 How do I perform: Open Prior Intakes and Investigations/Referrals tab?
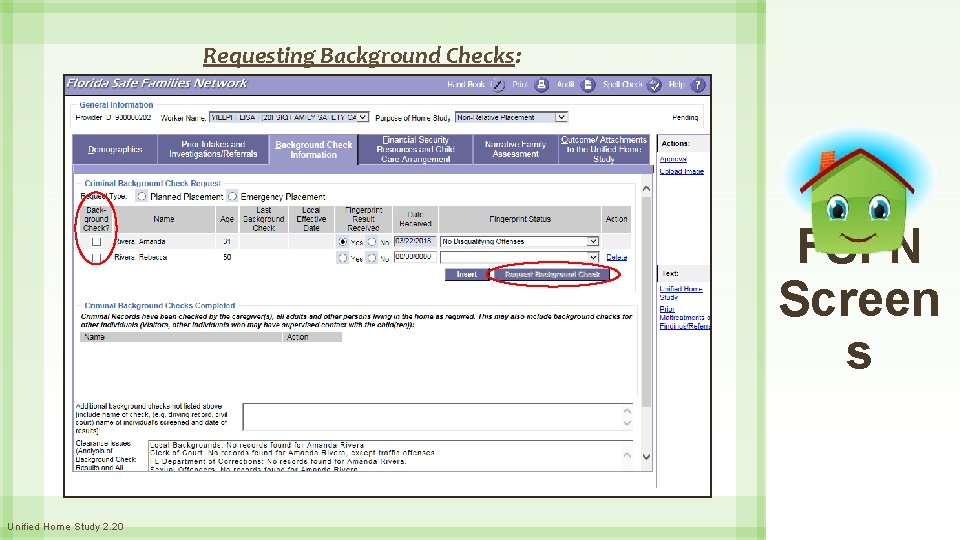tap(213, 149)
